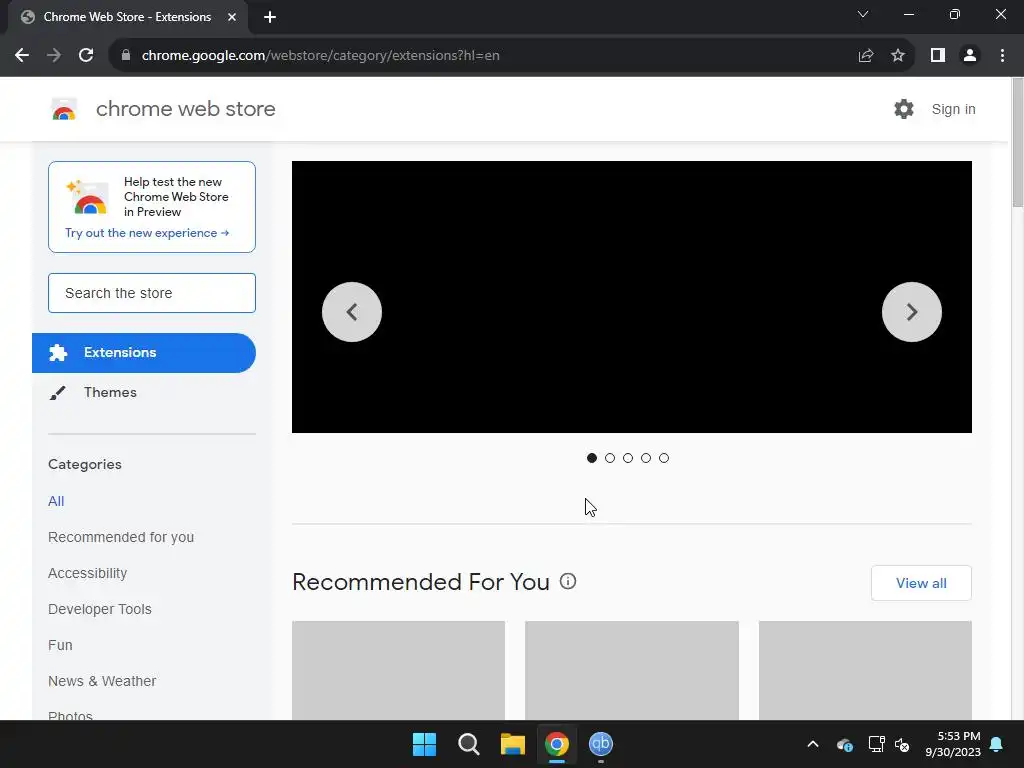This screenshot has height=768, width=1024.
Task: Select the fourth carousel dot
Action: (x=646, y=458)
